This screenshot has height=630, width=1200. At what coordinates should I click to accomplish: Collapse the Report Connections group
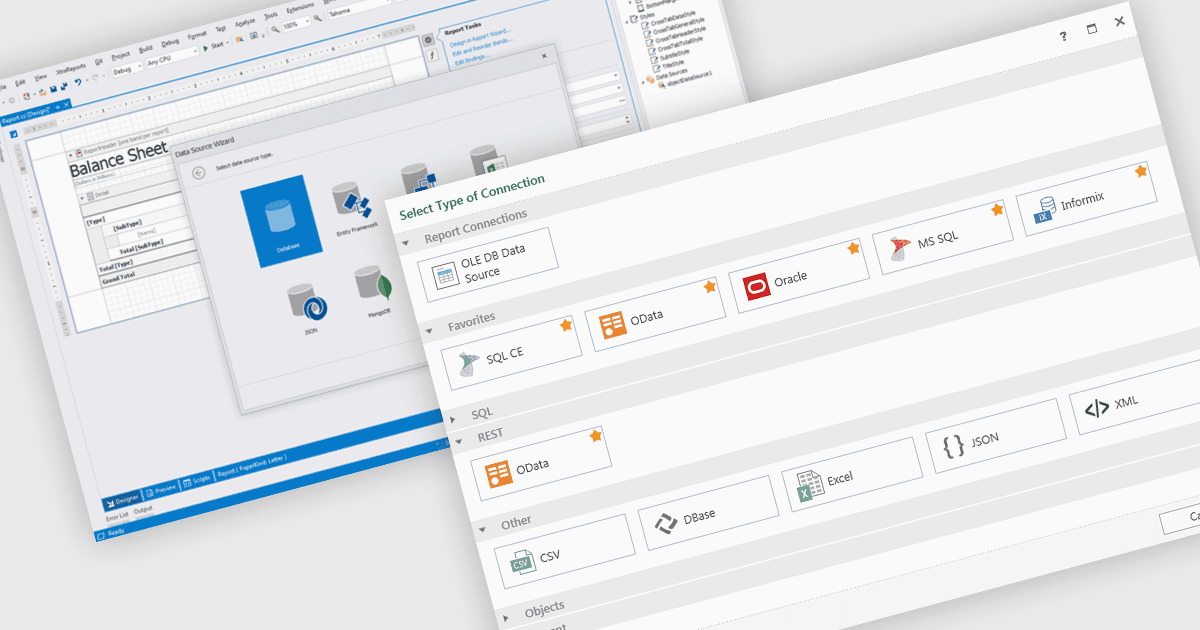click(x=405, y=243)
